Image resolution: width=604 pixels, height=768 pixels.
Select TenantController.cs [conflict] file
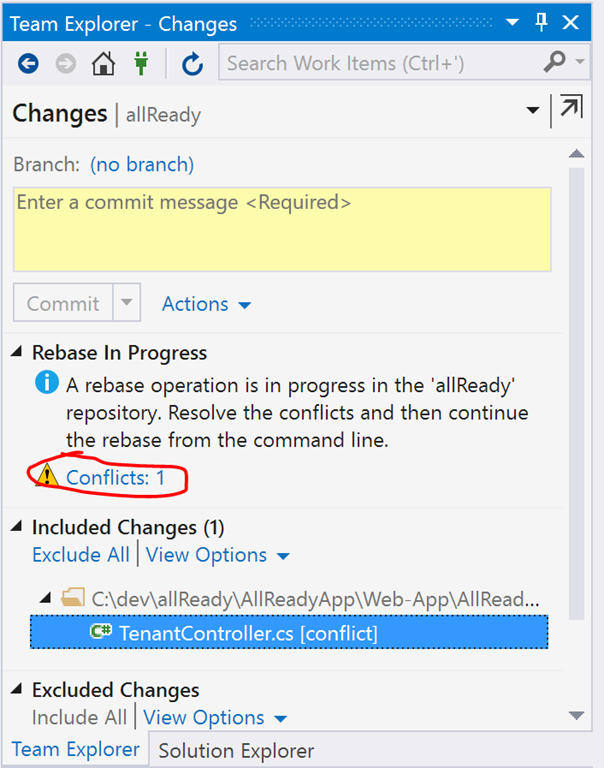coord(289,632)
